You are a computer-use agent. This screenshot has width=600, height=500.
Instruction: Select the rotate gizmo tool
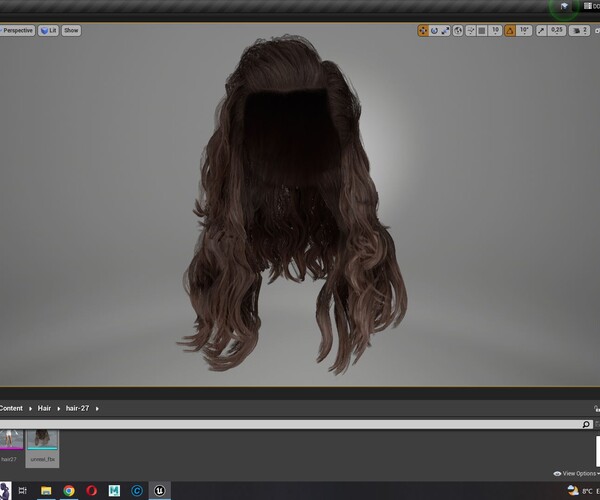(434, 31)
